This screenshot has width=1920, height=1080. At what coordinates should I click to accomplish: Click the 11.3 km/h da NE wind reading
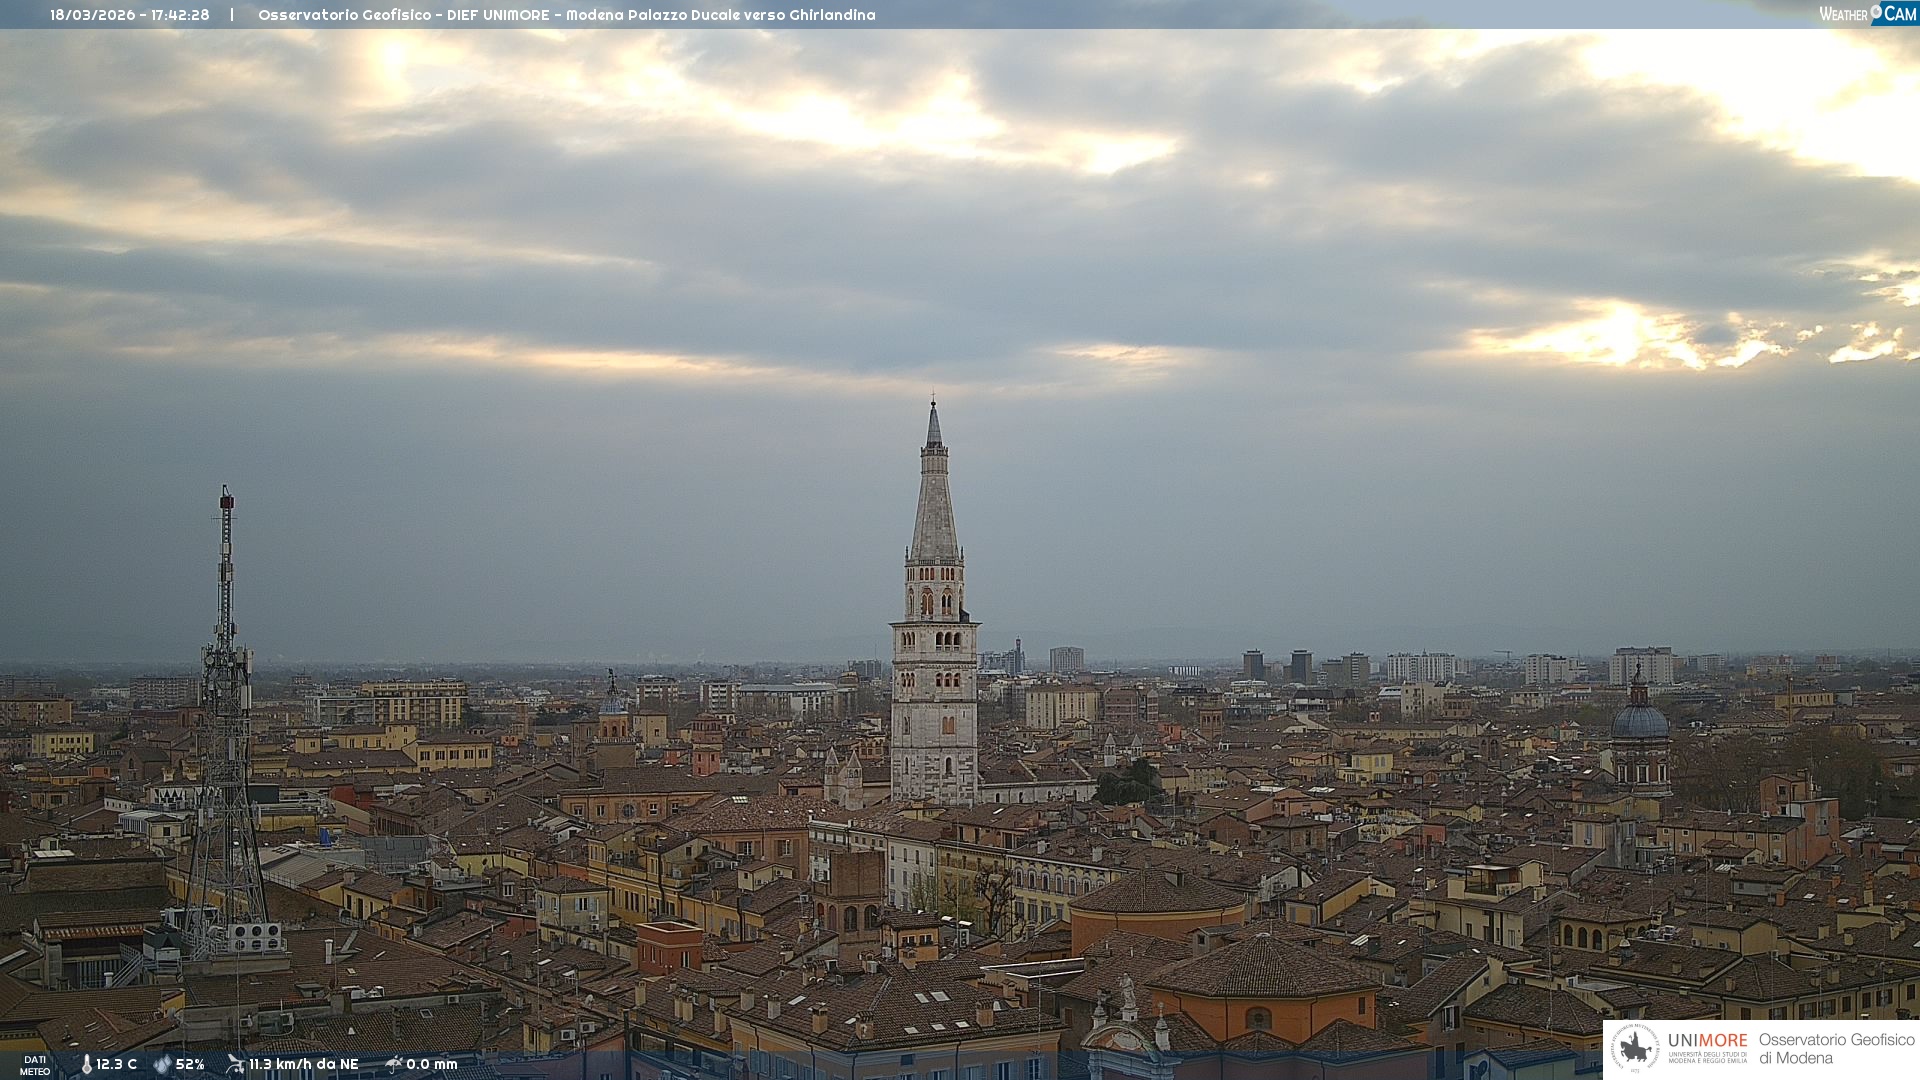pyautogui.click(x=303, y=1064)
